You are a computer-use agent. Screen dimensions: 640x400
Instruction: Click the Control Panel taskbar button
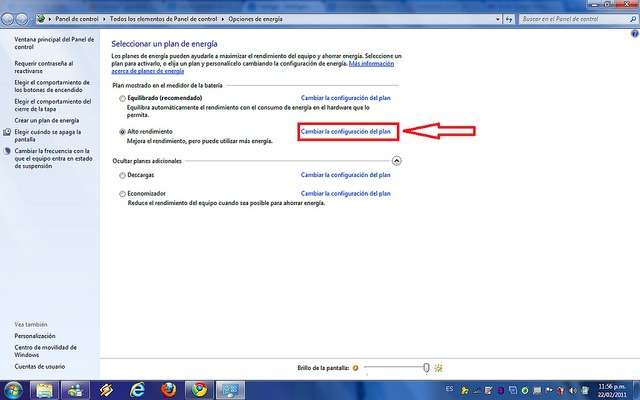[230, 389]
